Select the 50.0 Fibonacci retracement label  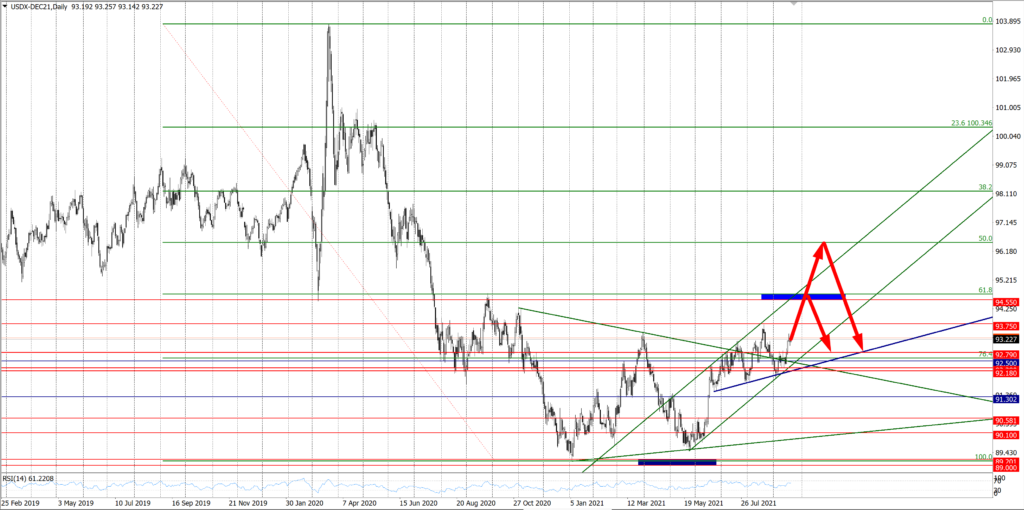tap(984, 239)
